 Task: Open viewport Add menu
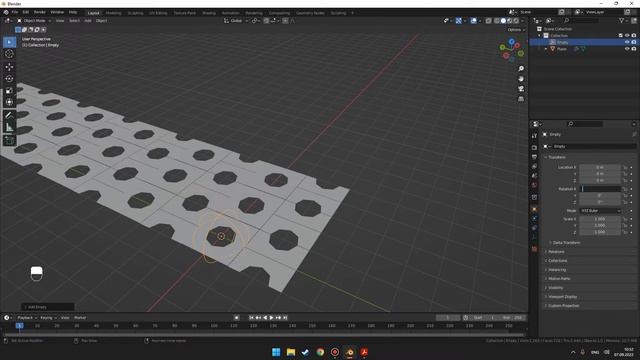coord(88,21)
